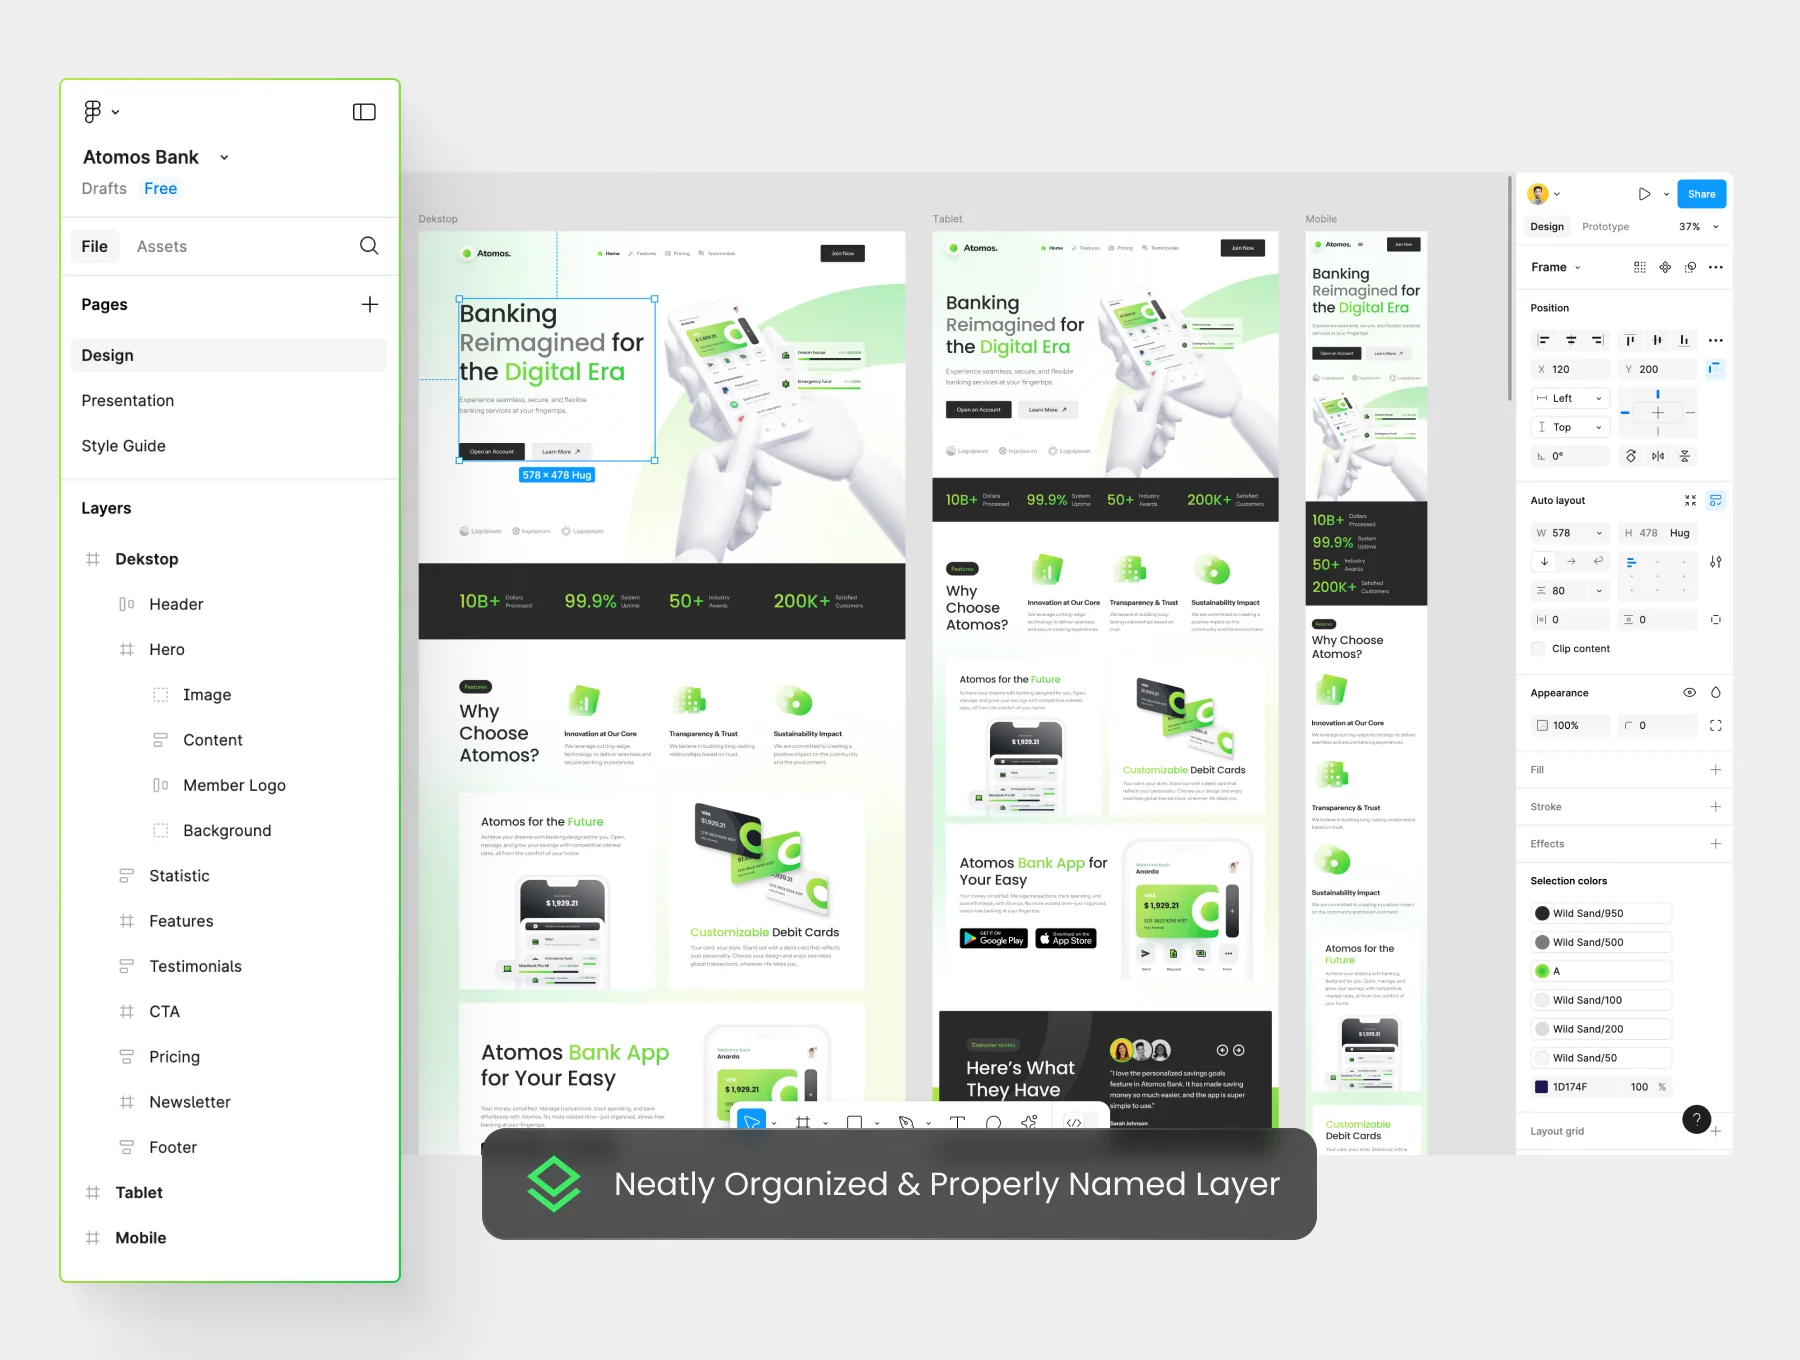Open the Top vertical constraint dropdown
This screenshot has width=1800, height=1360.
(x=1570, y=427)
